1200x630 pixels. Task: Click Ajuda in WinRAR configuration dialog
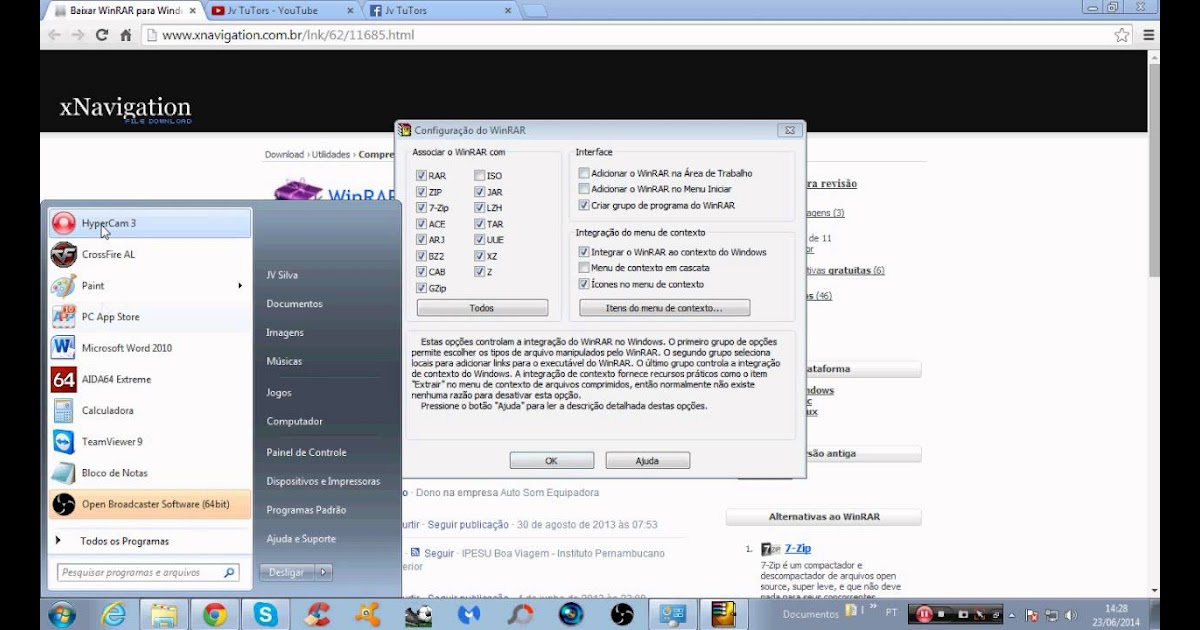(x=647, y=461)
